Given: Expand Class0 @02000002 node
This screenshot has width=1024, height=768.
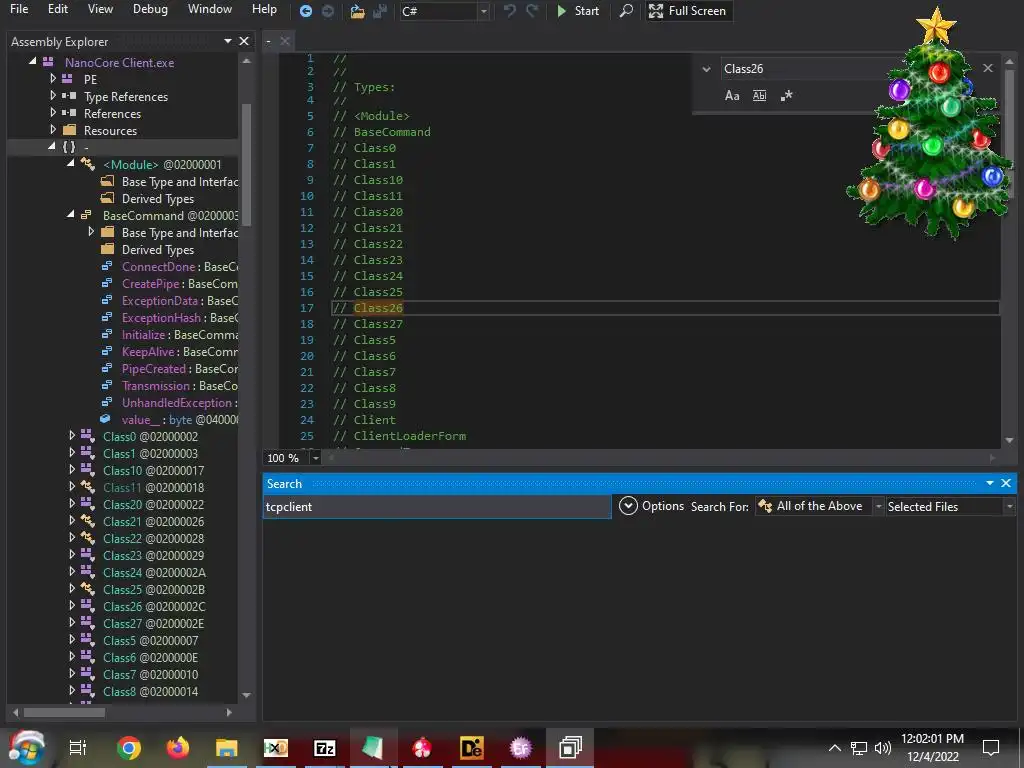Looking at the screenshot, I should (x=72, y=436).
